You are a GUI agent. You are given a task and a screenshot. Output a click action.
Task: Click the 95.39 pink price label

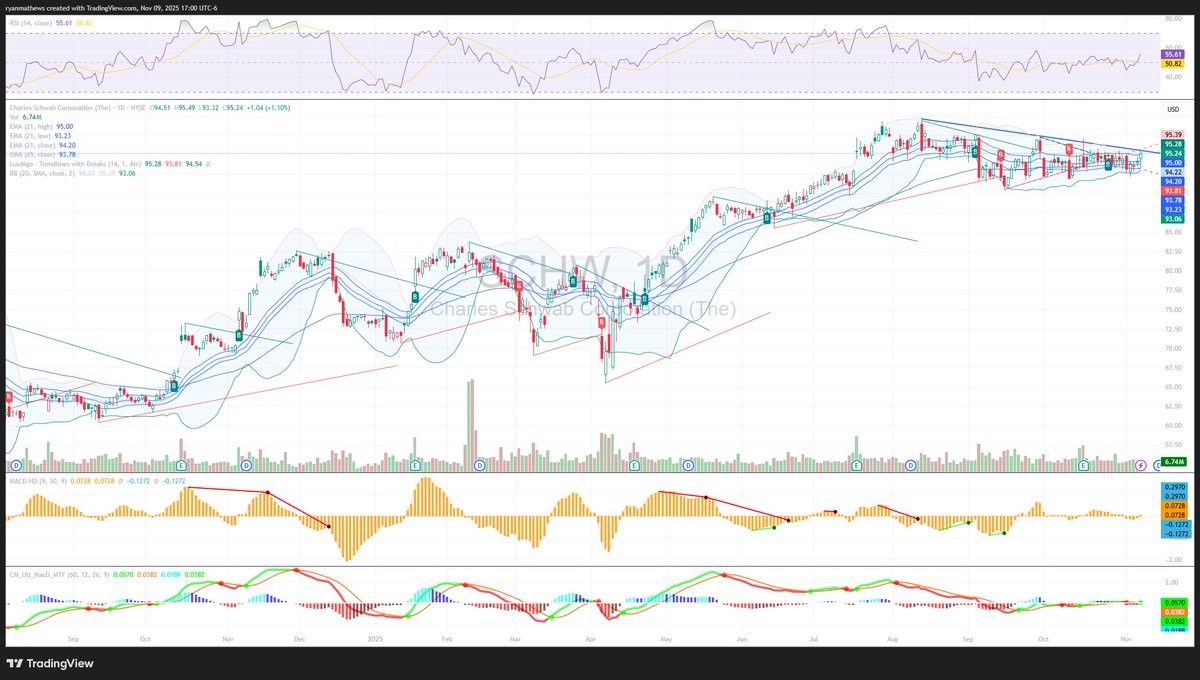tap(1172, 135)
